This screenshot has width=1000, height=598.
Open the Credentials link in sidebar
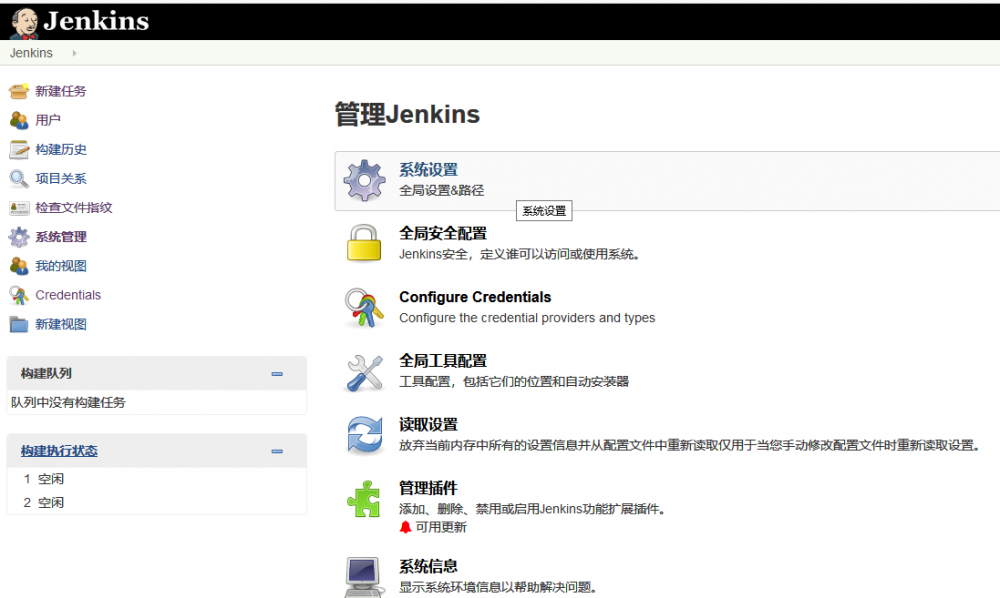pos(70,294)
